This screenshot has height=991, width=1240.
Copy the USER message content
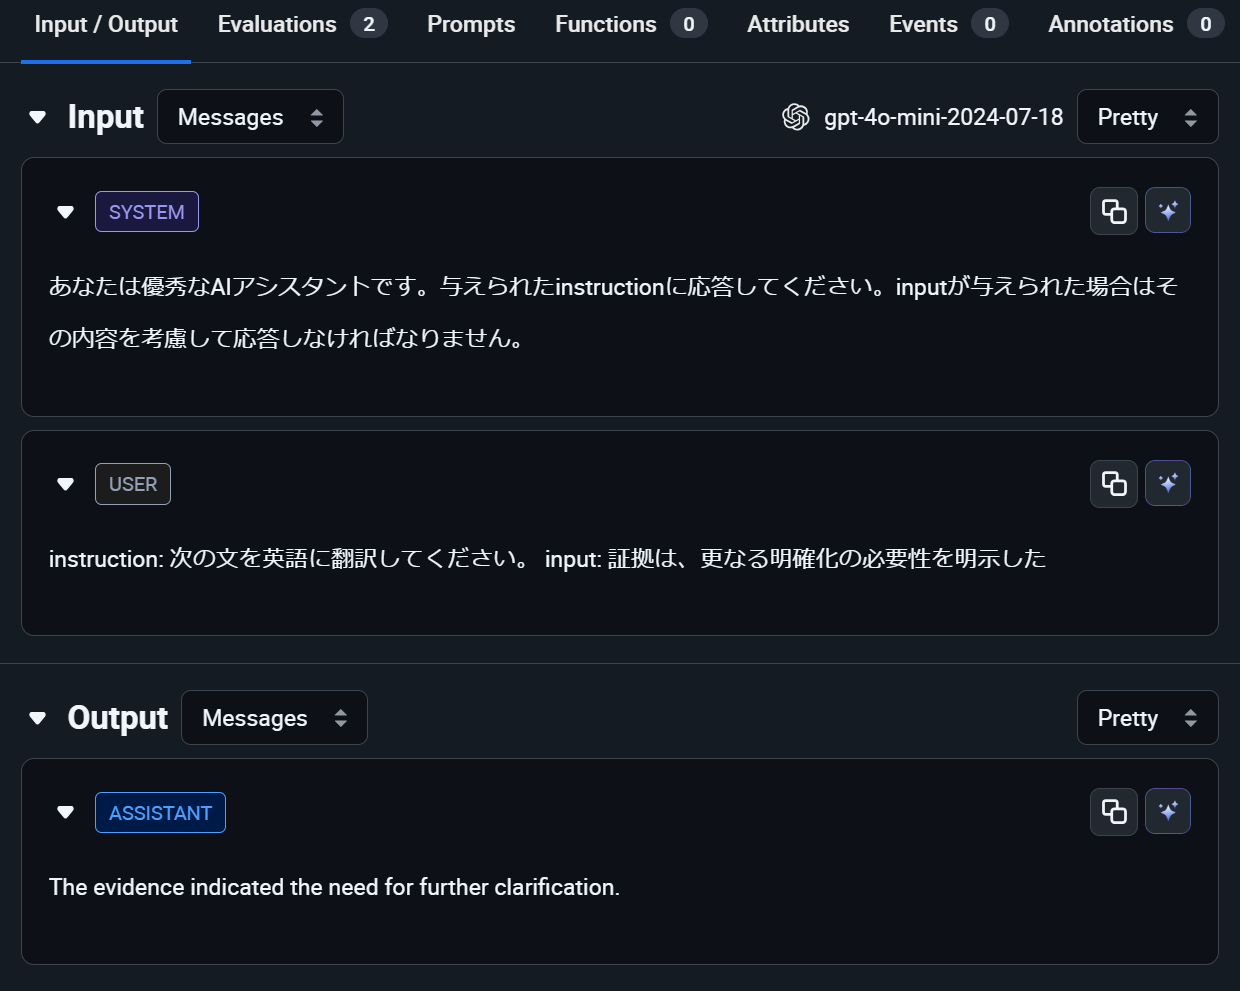click(x=1113, y=484)
